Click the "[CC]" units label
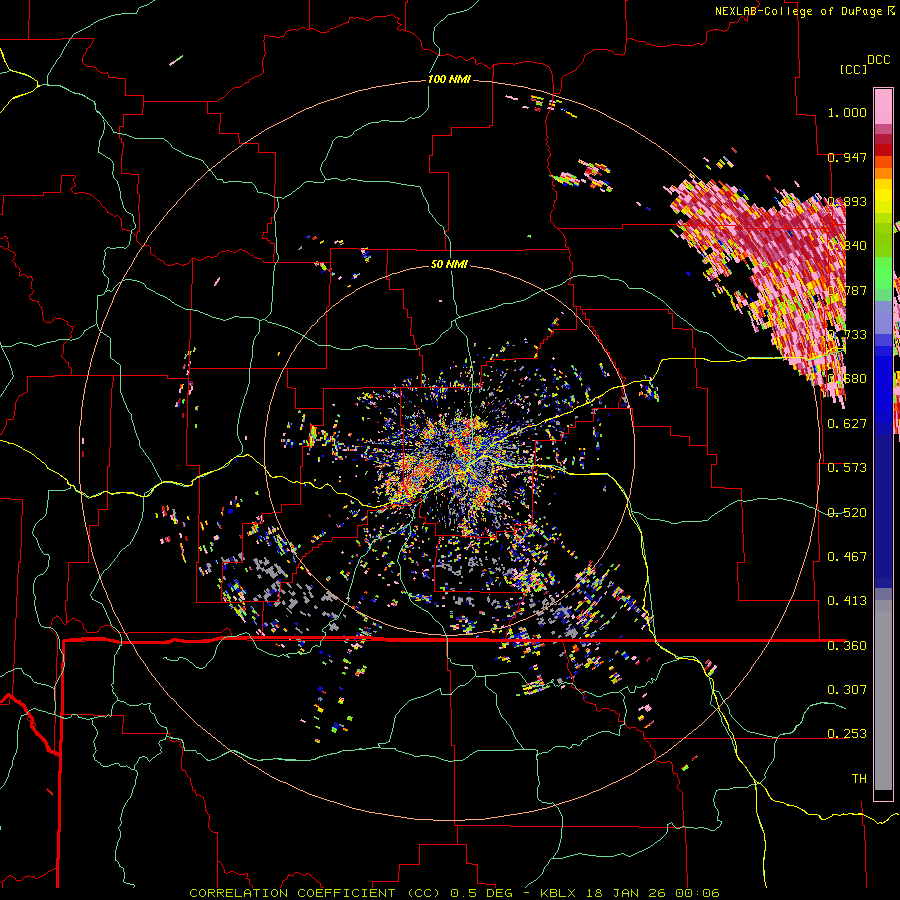Screen dimensions: 900x900 [x=853, y=69]
